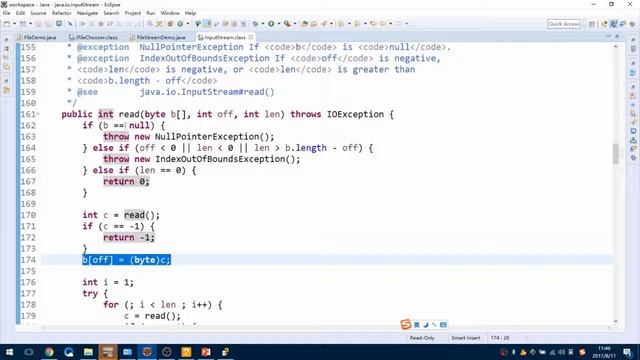Click the editor scroll-down arrow
The height and width of the screenshot is (360, 640).
[x=616, y=322]
